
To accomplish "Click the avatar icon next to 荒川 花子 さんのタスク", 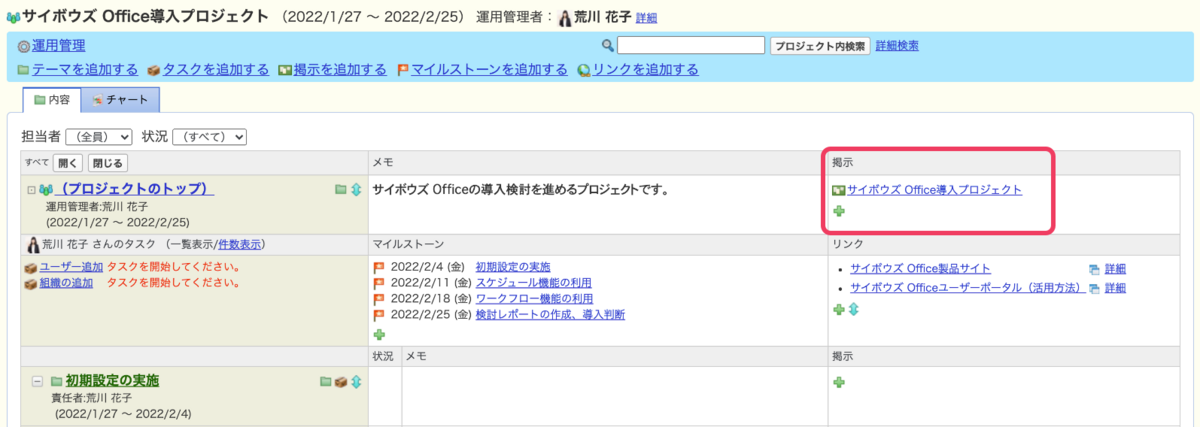I will click(32, 244).
